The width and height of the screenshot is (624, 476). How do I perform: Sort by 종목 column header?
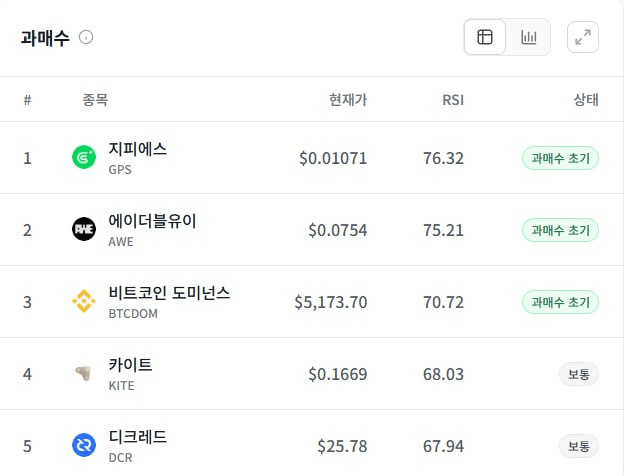(95, 100)
